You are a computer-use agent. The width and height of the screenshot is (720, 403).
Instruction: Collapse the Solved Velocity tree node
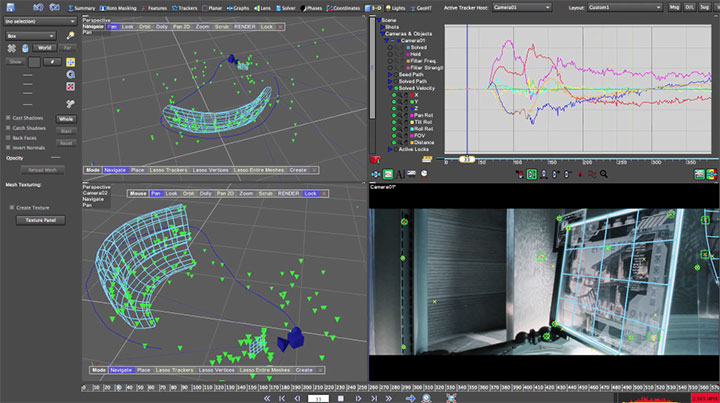point(390,88)
